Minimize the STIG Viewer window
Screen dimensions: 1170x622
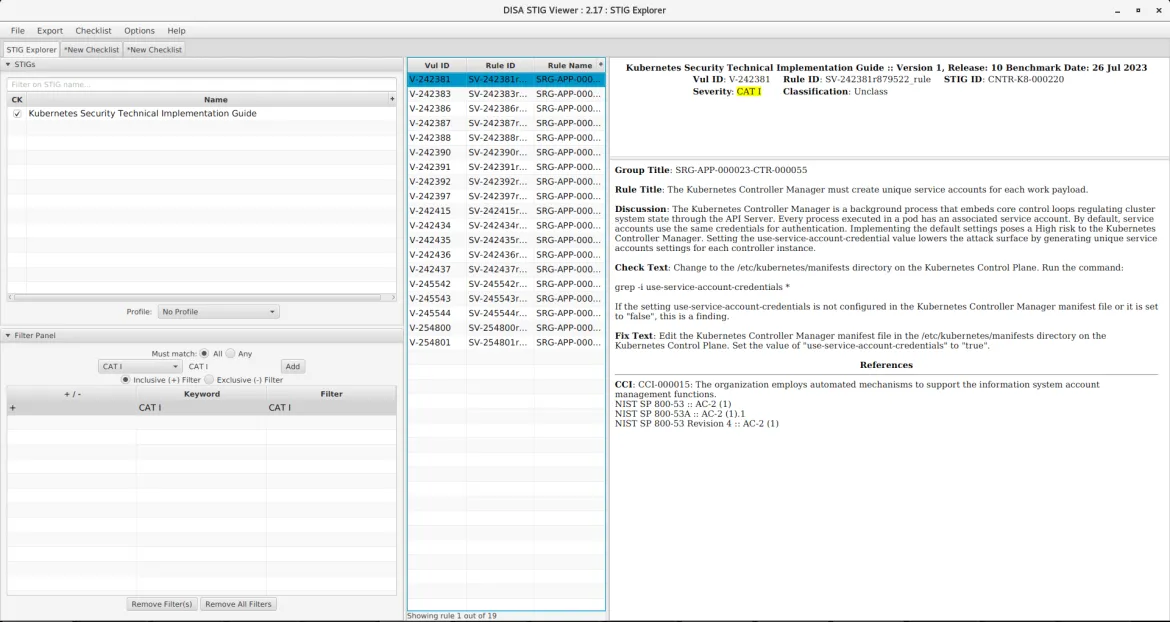pyautogui.click(x=1117, y=10)
